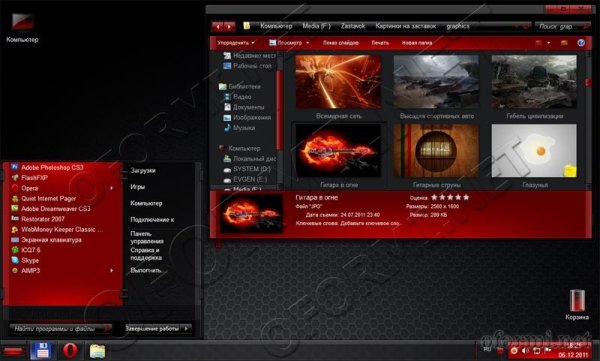Open Компьютер desktop icon

point(22,27)
